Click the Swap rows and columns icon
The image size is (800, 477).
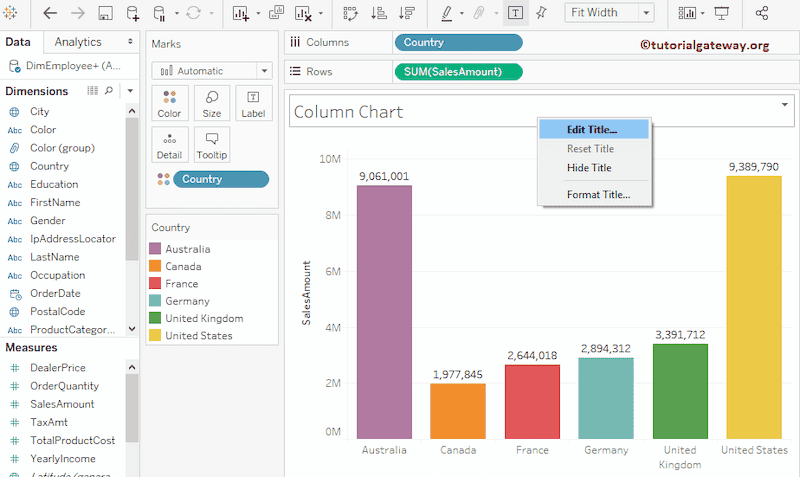(x=351, y=13)
